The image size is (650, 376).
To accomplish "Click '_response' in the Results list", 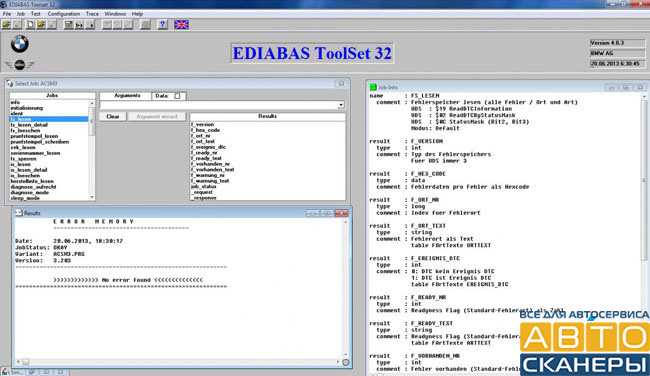I will (204, 198).
